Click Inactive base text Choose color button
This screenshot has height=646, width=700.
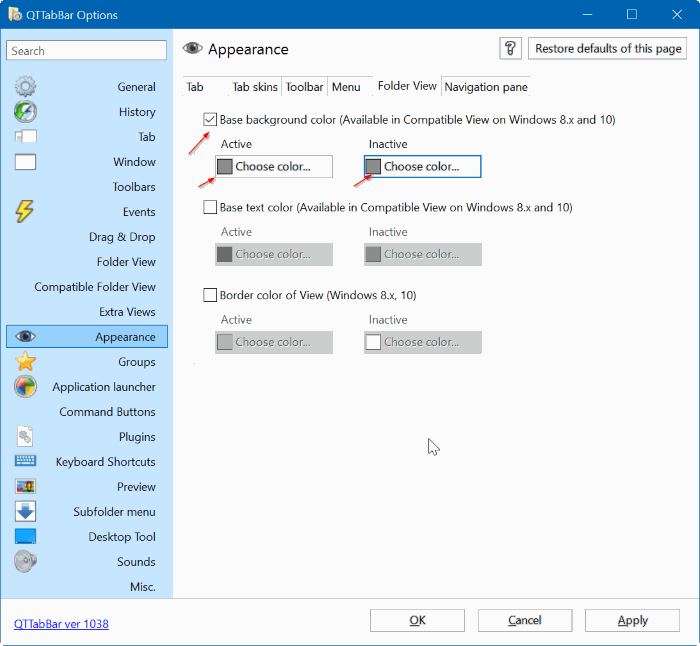pyautogui.click(x=422, y=254)
